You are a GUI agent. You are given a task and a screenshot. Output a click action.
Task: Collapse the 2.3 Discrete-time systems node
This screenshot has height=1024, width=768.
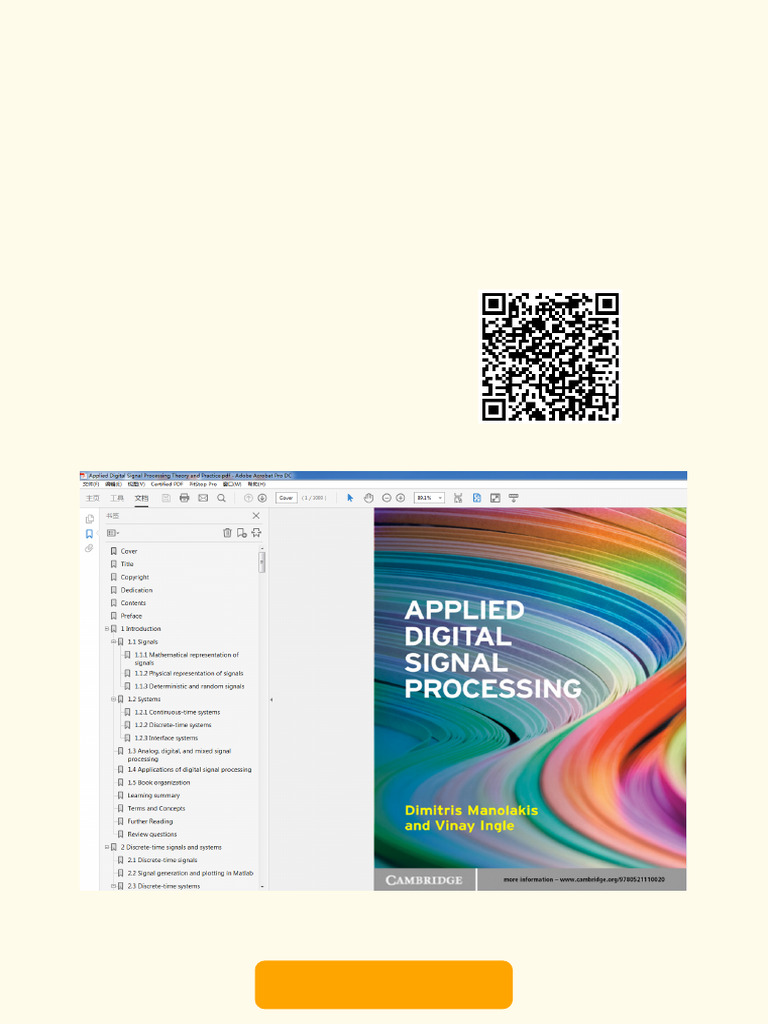click(x=114, y=886)
